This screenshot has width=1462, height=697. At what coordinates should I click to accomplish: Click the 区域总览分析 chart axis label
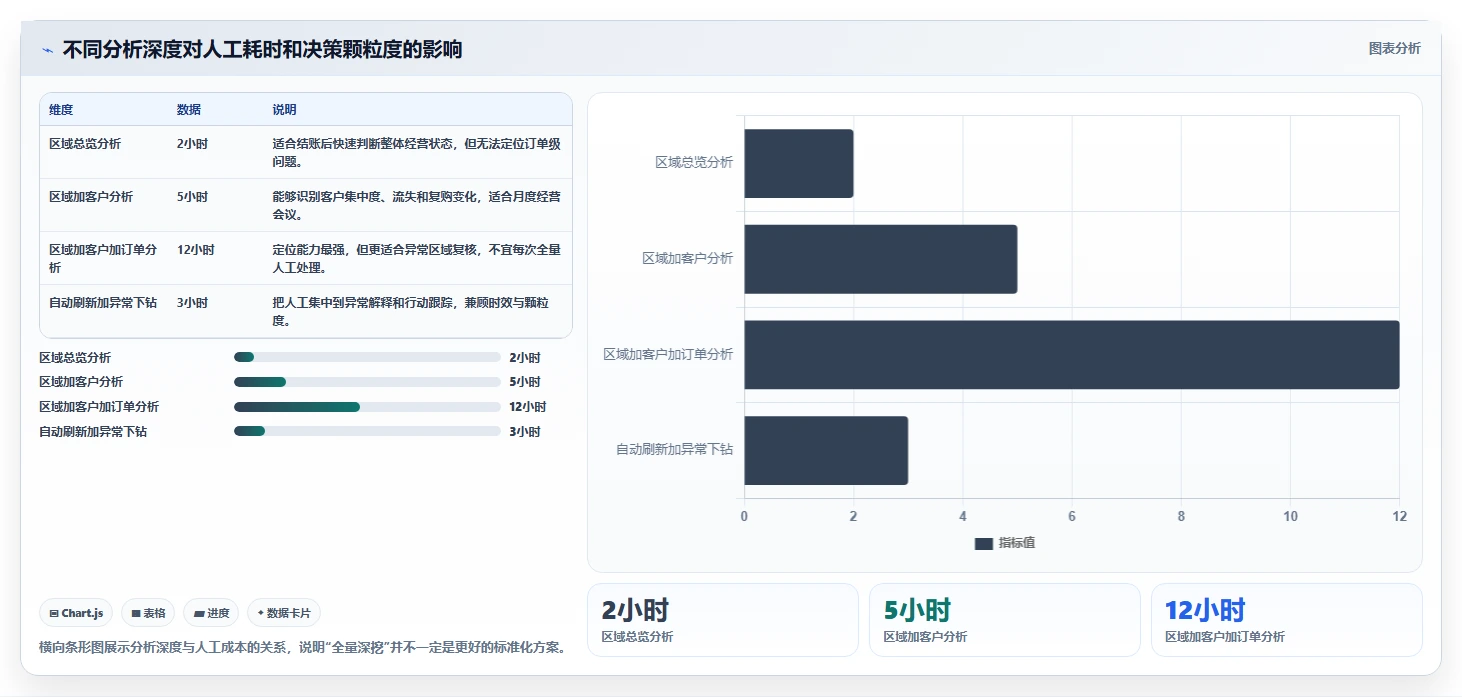694,162
